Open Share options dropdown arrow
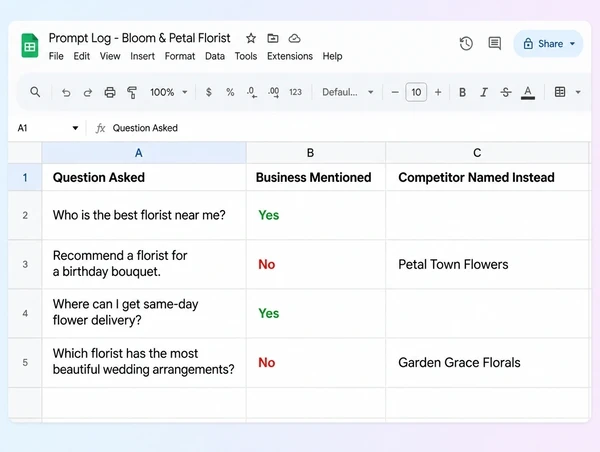 click(x=572, y=44)
